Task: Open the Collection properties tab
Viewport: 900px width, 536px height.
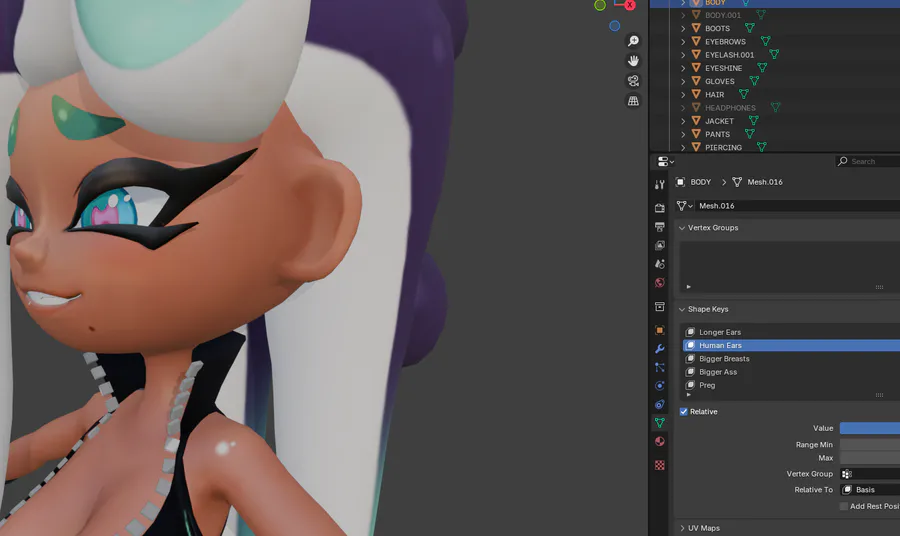Action: pos(660,306)
